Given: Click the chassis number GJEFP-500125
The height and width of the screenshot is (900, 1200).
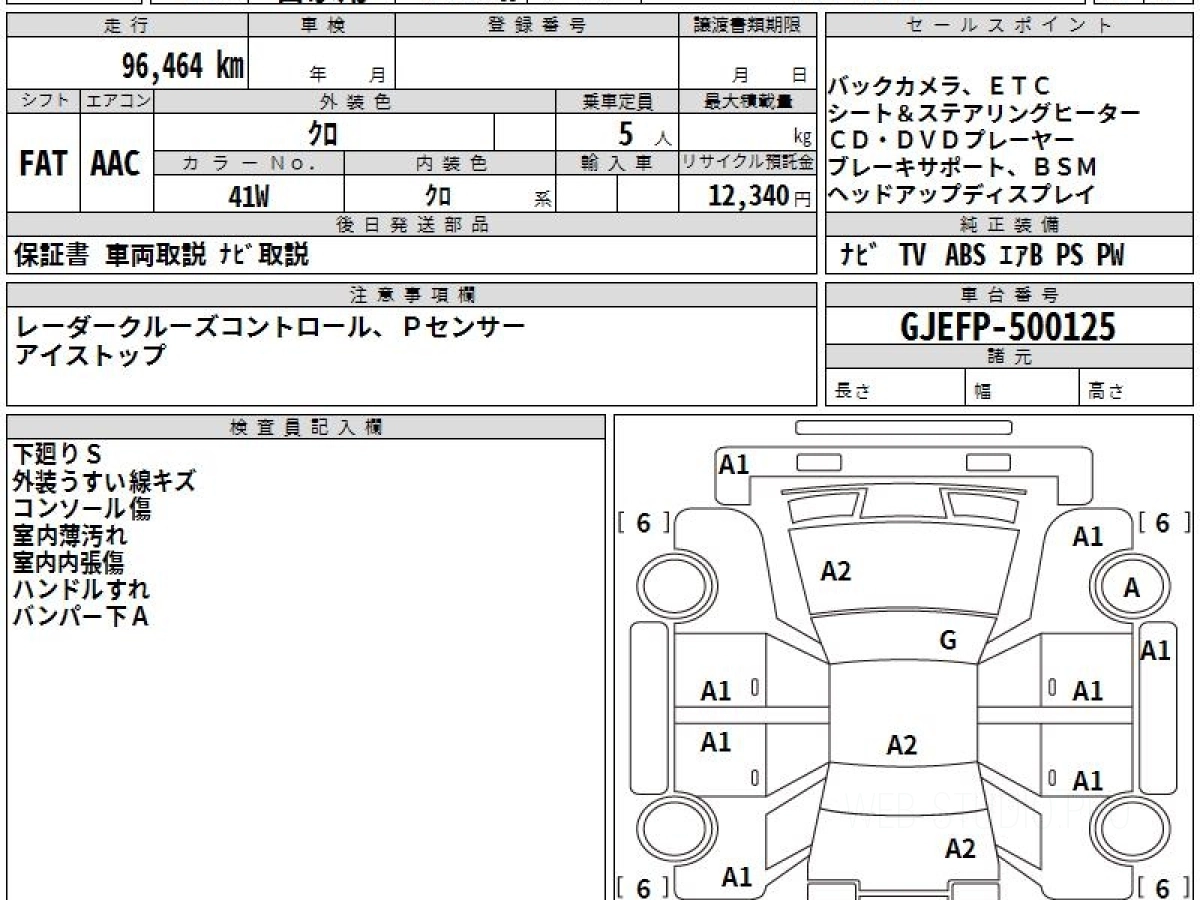Looking at the screenshot, I should click(1008, 327).
